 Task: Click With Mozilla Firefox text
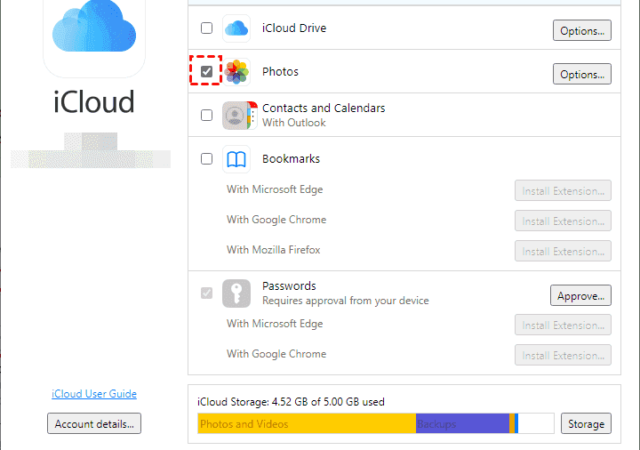tap(273, 250)
